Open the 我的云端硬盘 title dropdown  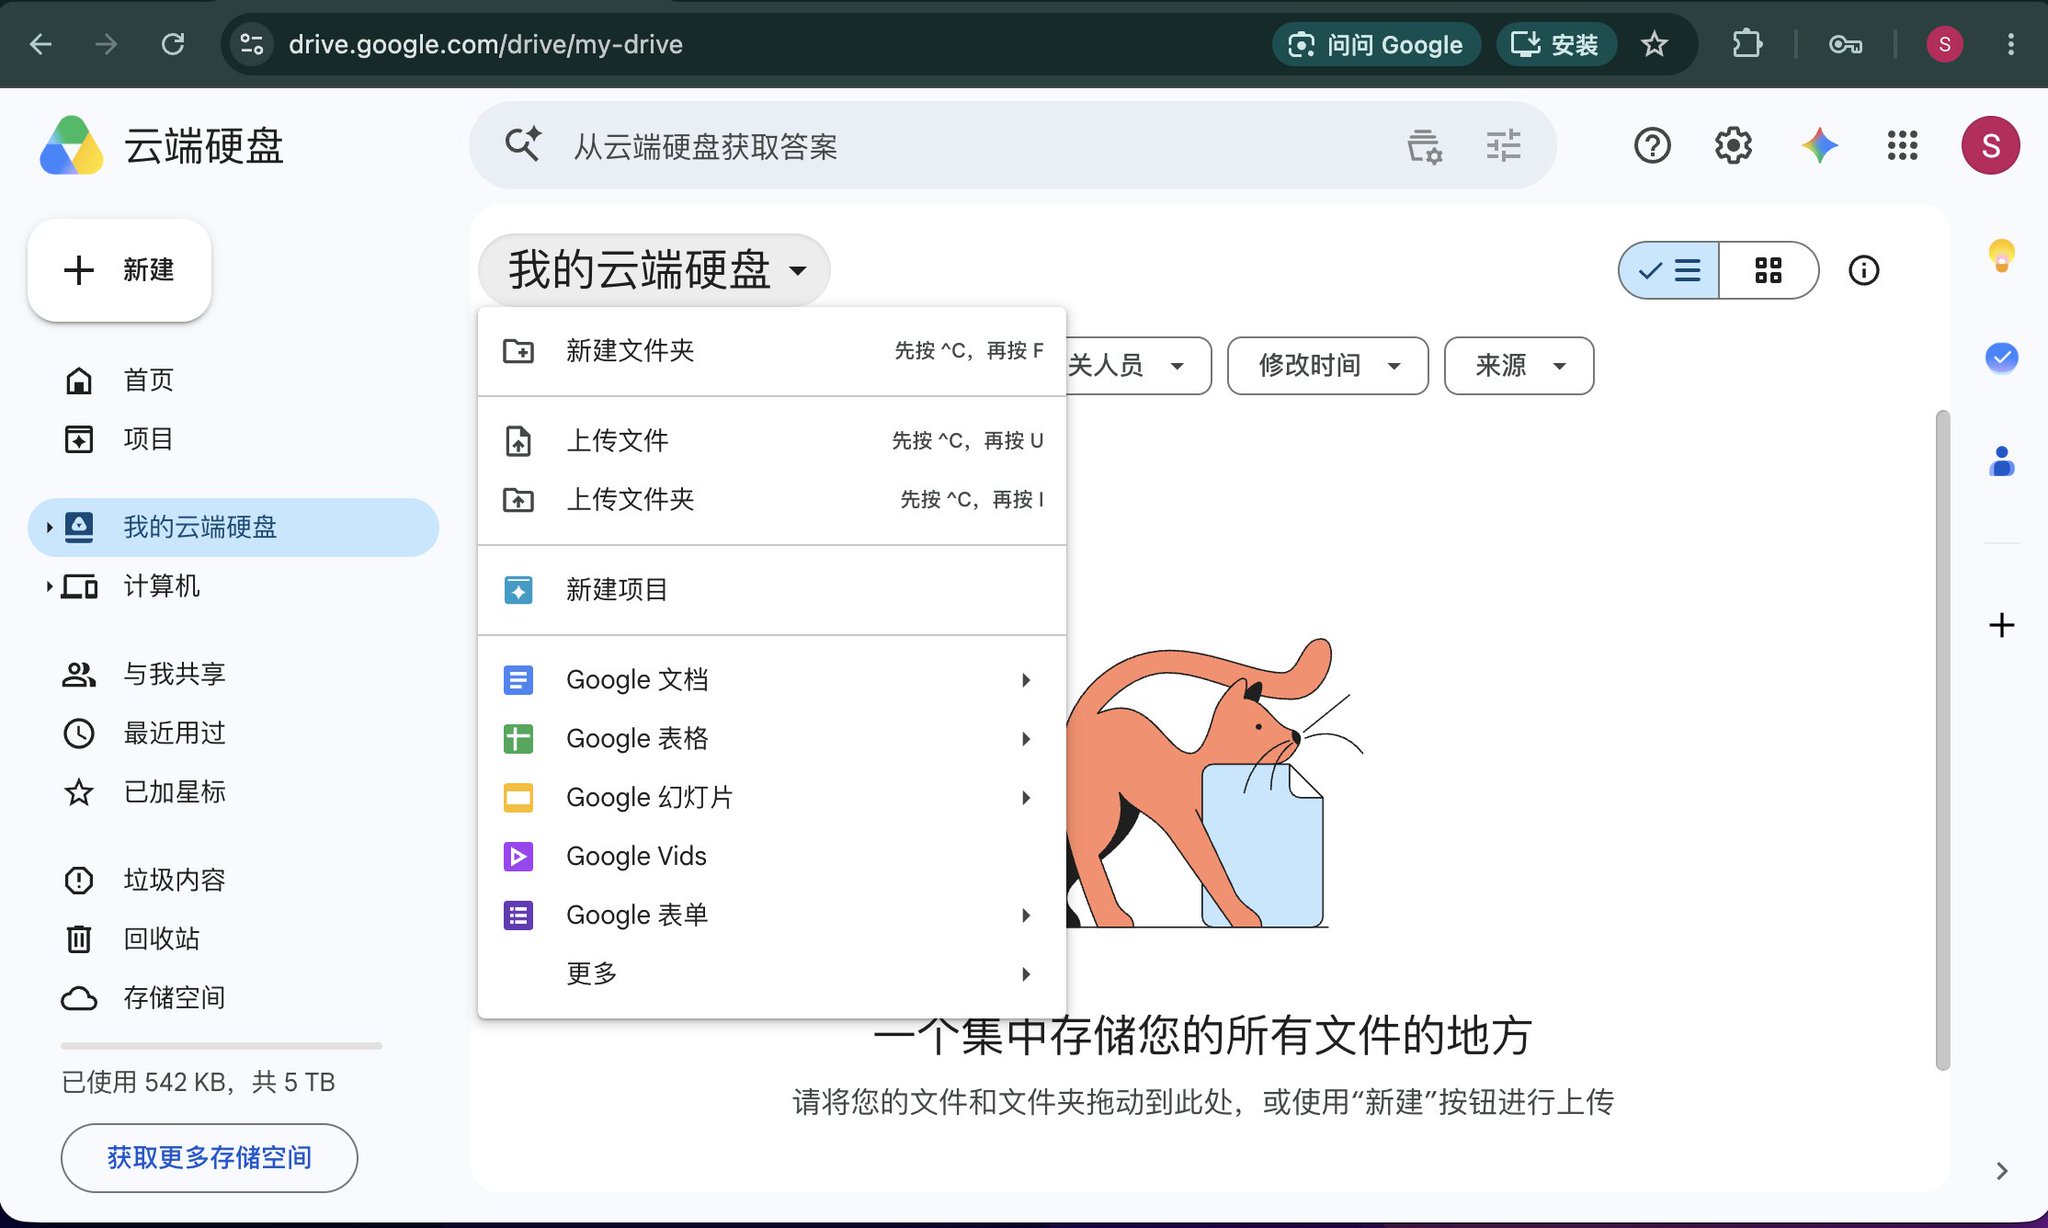tap(655, 270)
